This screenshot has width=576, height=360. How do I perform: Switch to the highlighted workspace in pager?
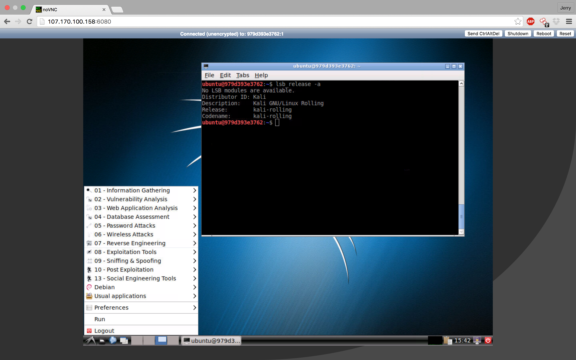click(x=161, y=341)
